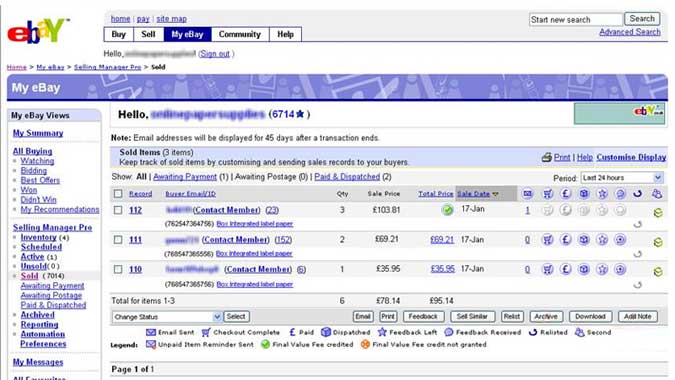Click the Archive button
The height and width of the screenshot is (380, 675).
[546, 317]
